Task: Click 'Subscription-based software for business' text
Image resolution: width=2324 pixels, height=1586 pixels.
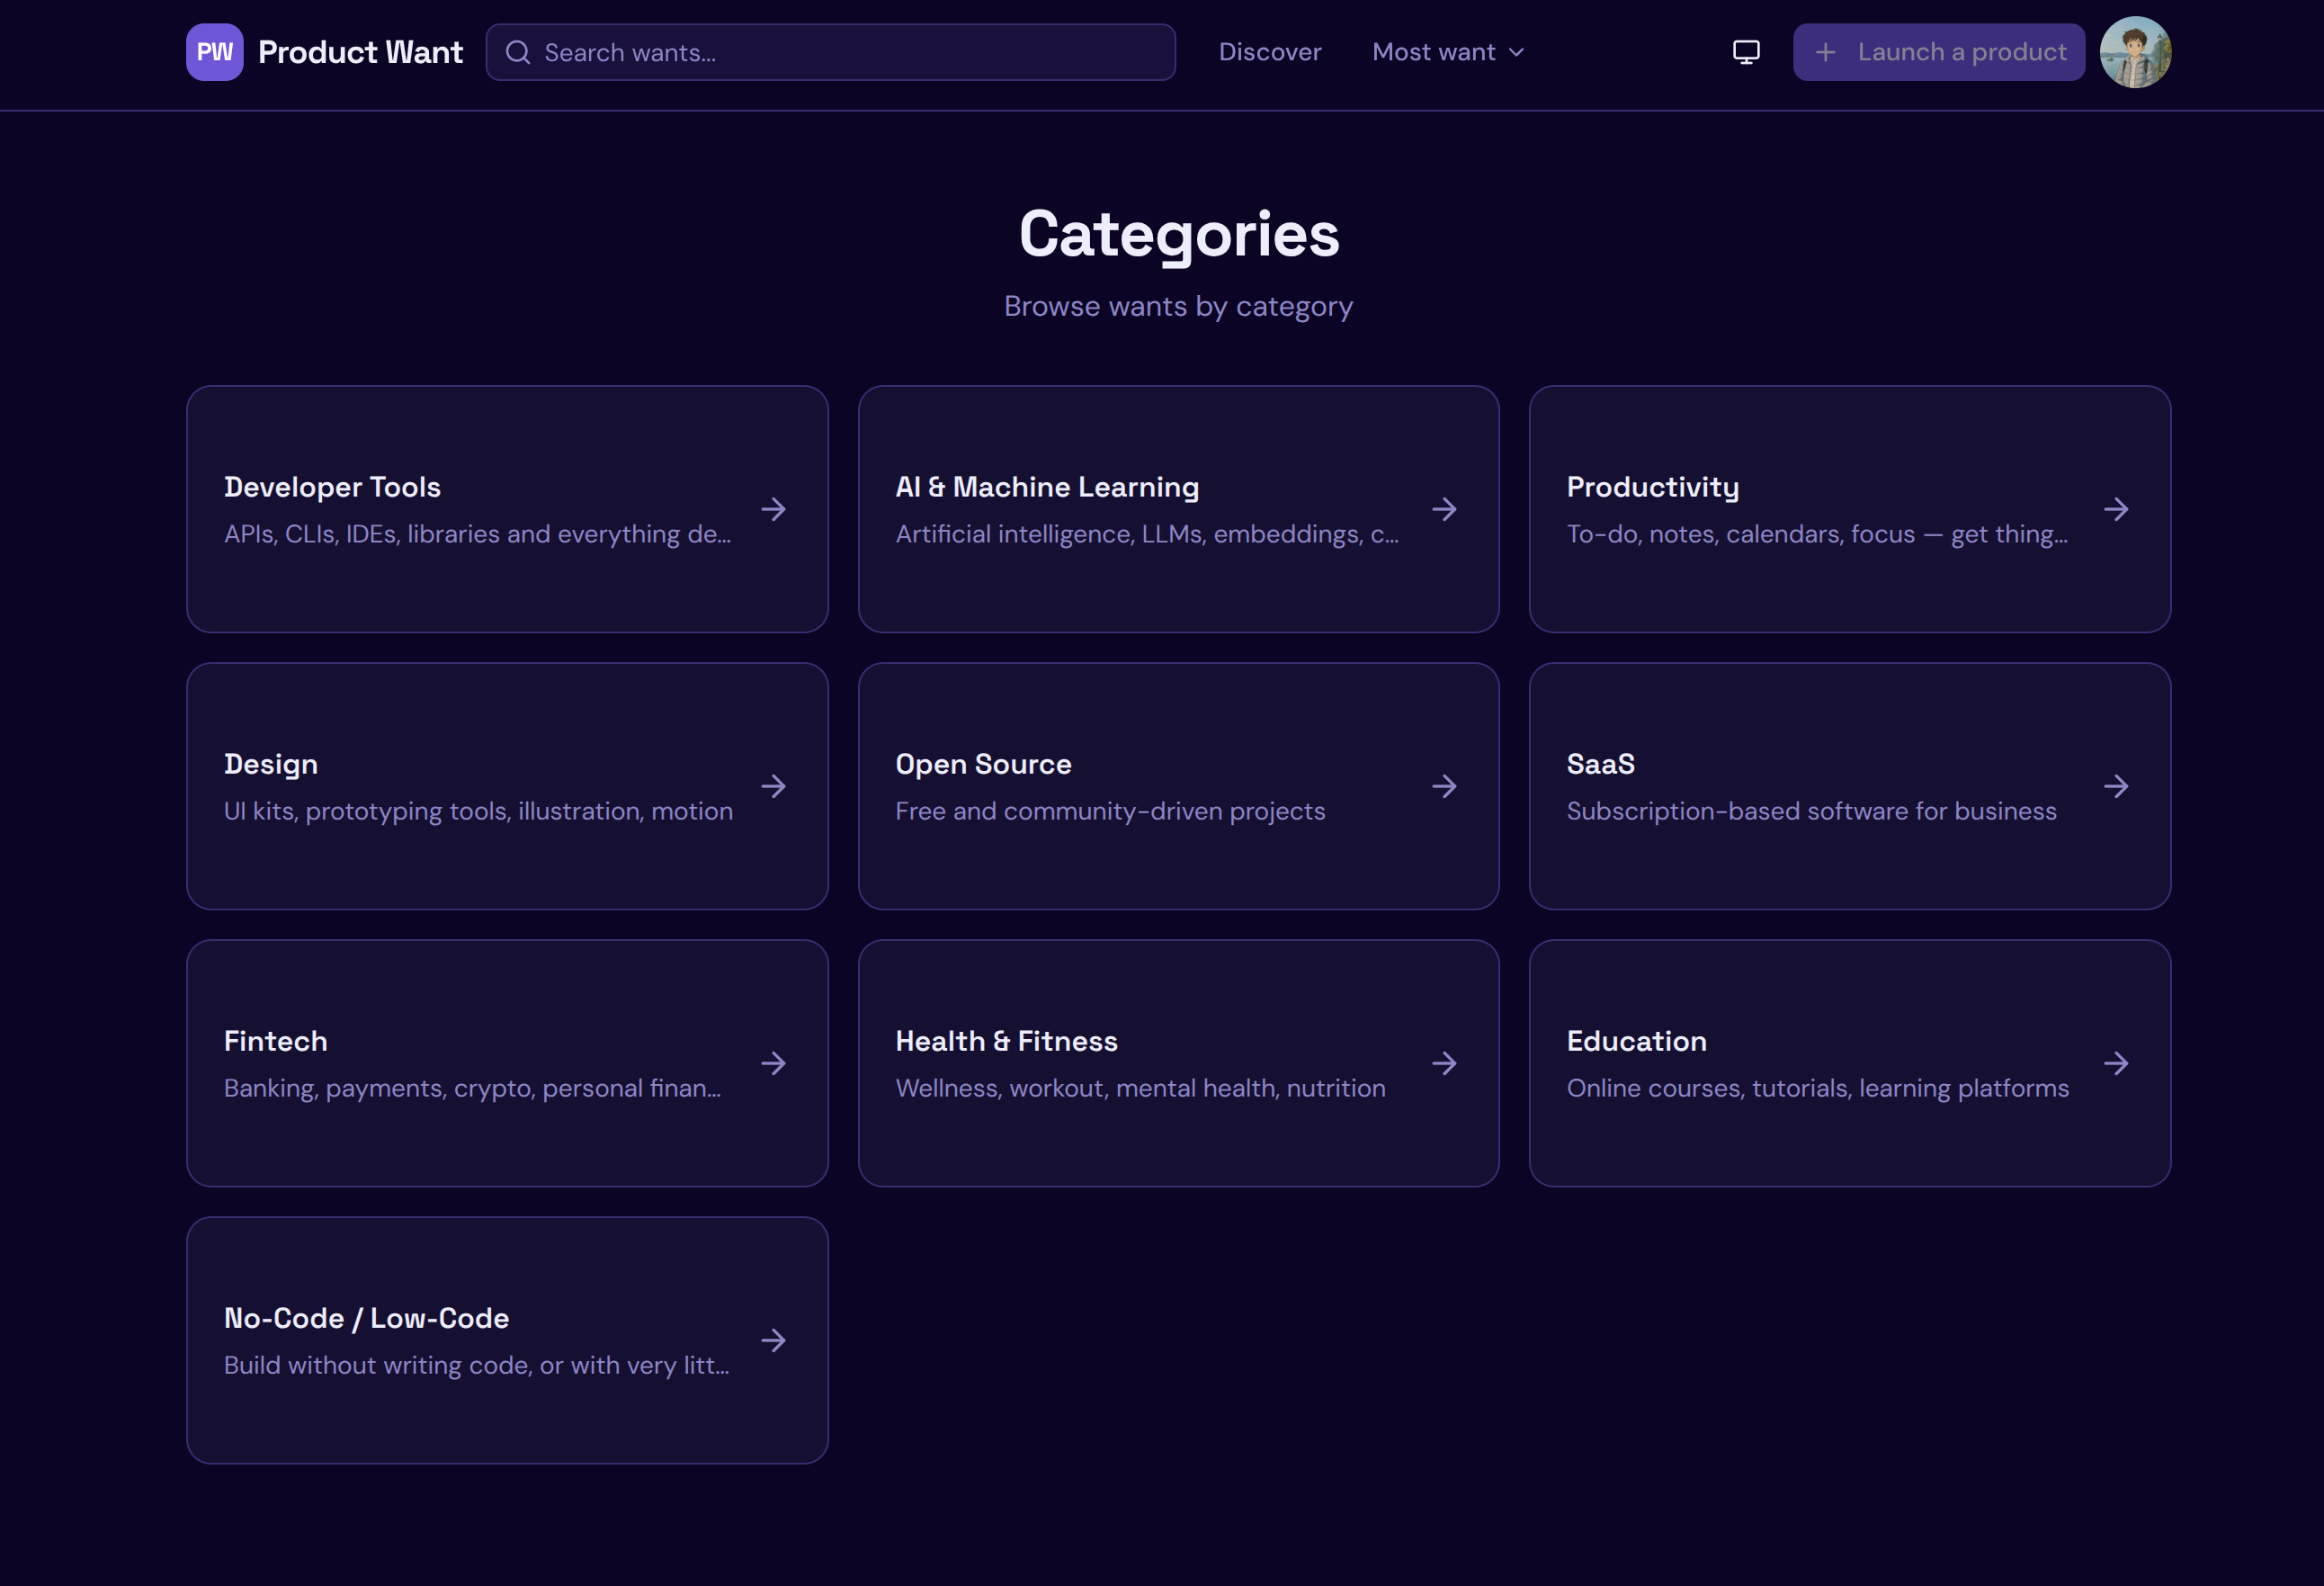Action: pos(1811,811)
